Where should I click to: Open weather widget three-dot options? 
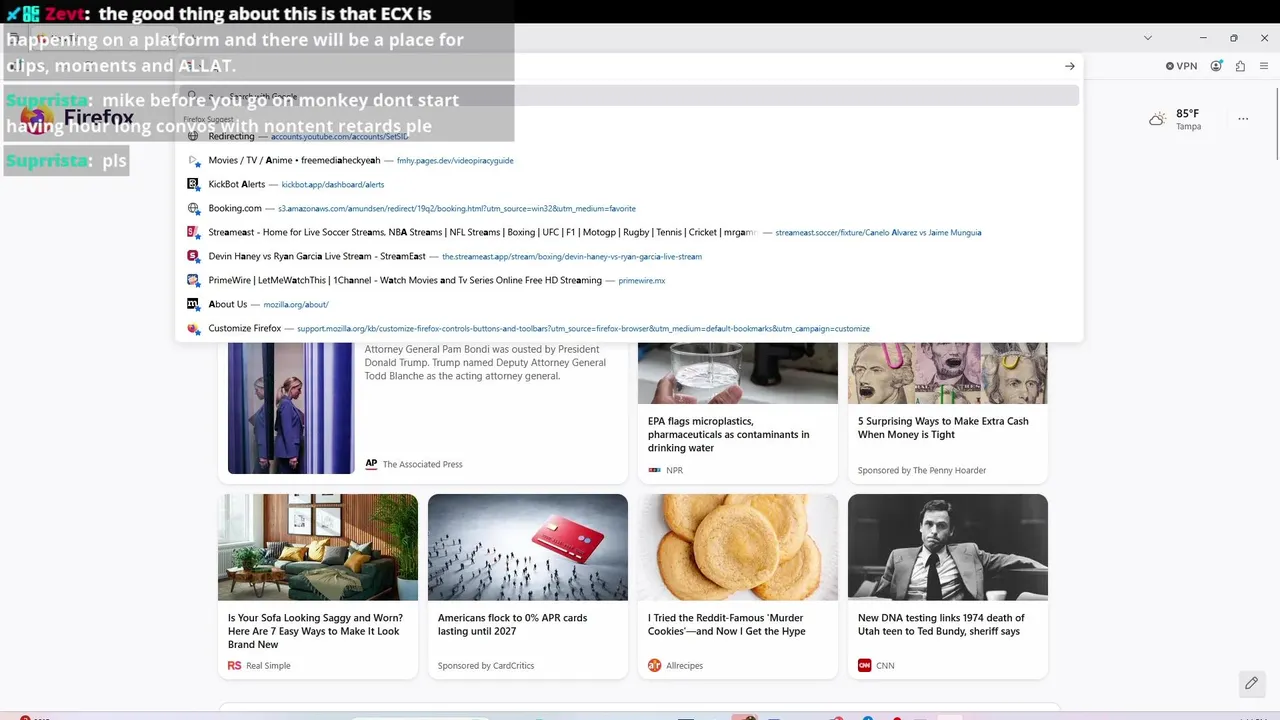[x=1243, y=118]
